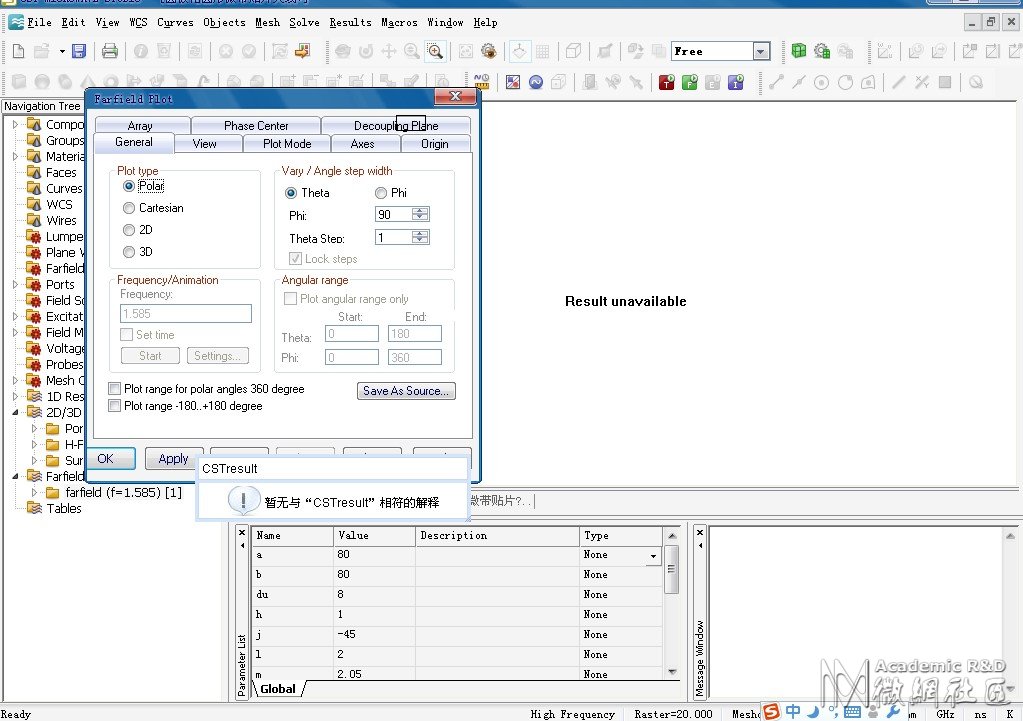Show the green mesh view cube

click(x=799, y=51)
